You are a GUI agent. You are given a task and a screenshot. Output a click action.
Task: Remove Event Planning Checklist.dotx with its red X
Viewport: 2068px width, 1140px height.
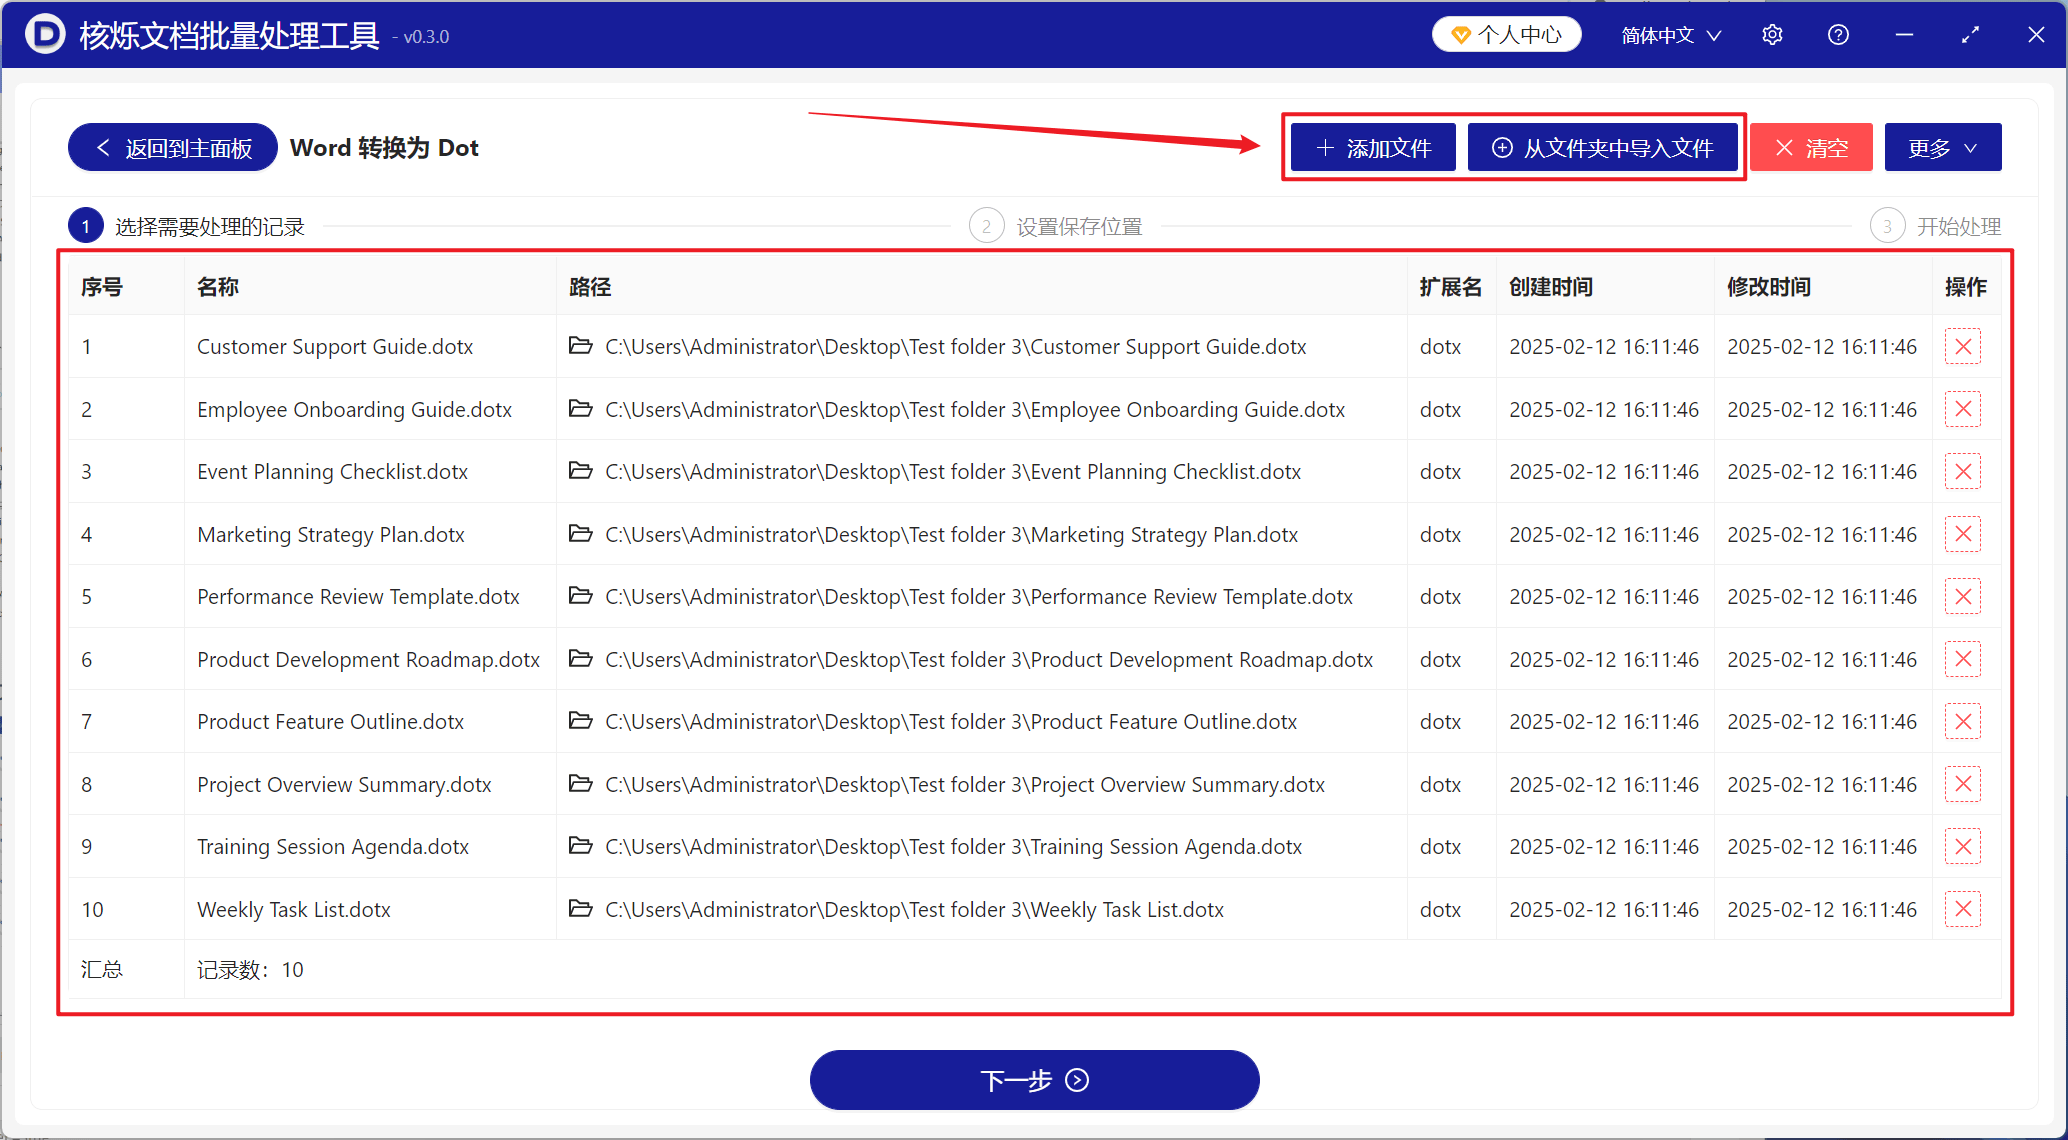[x=1962, y=471]
